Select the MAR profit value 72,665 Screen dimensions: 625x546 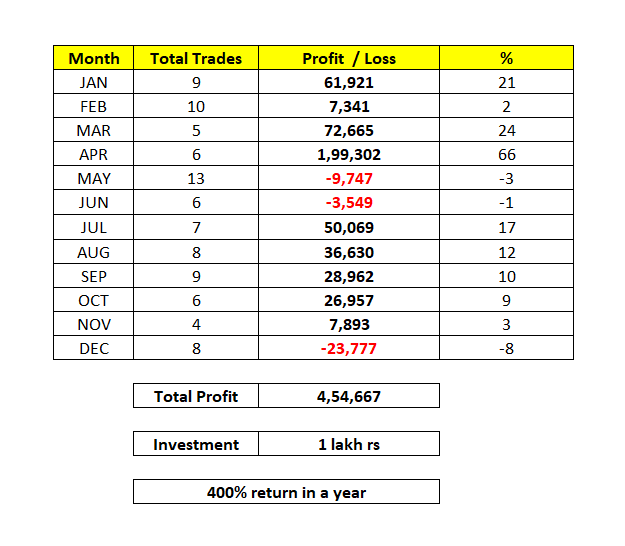(x=349, y=130)
